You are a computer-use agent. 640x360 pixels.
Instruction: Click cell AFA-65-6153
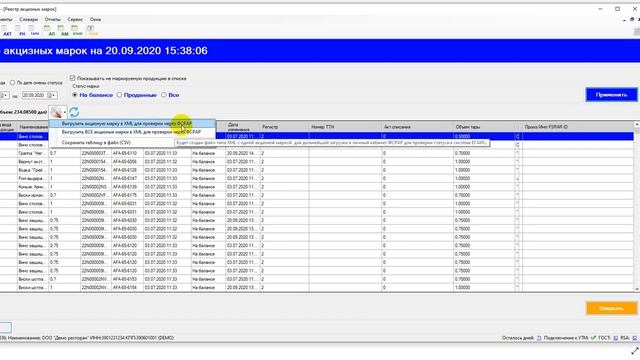pos(127,279)
